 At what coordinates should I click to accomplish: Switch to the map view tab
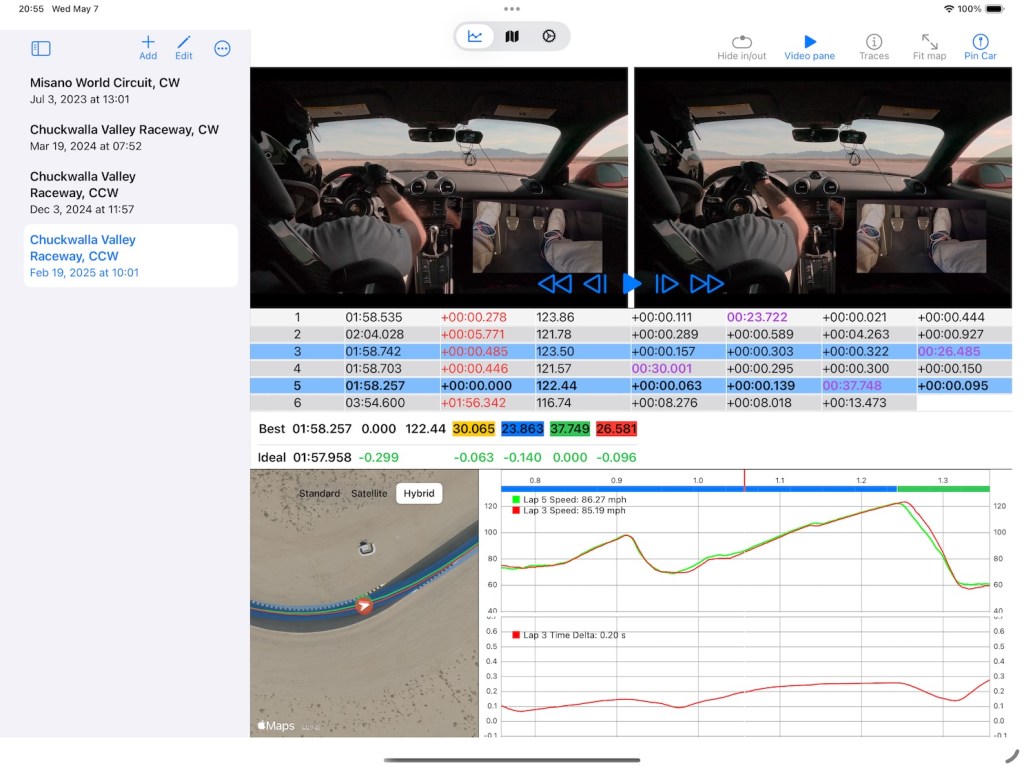(x=512, y=37)
